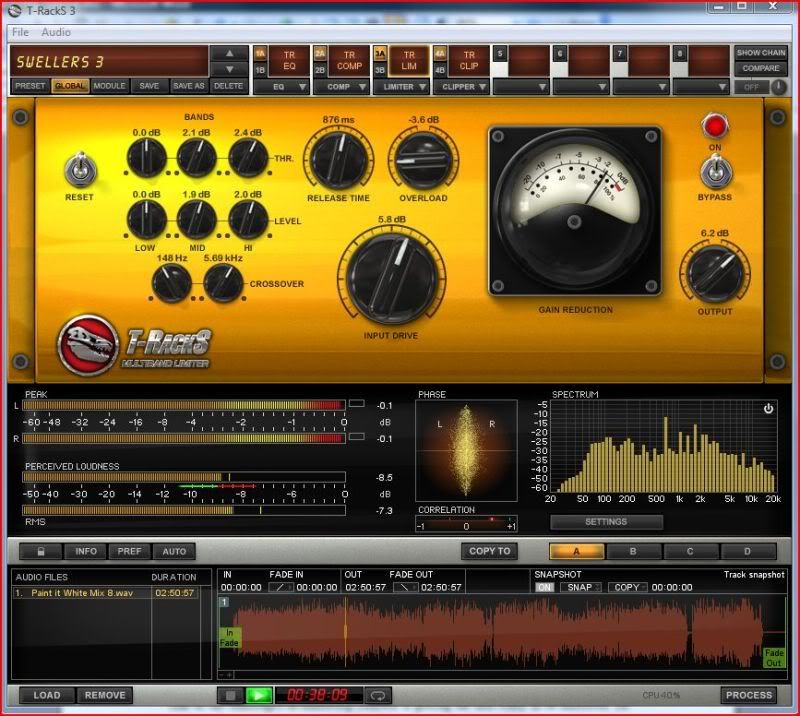
Task: Select slot 1A in the chain
Action: (x=260, y=53)
